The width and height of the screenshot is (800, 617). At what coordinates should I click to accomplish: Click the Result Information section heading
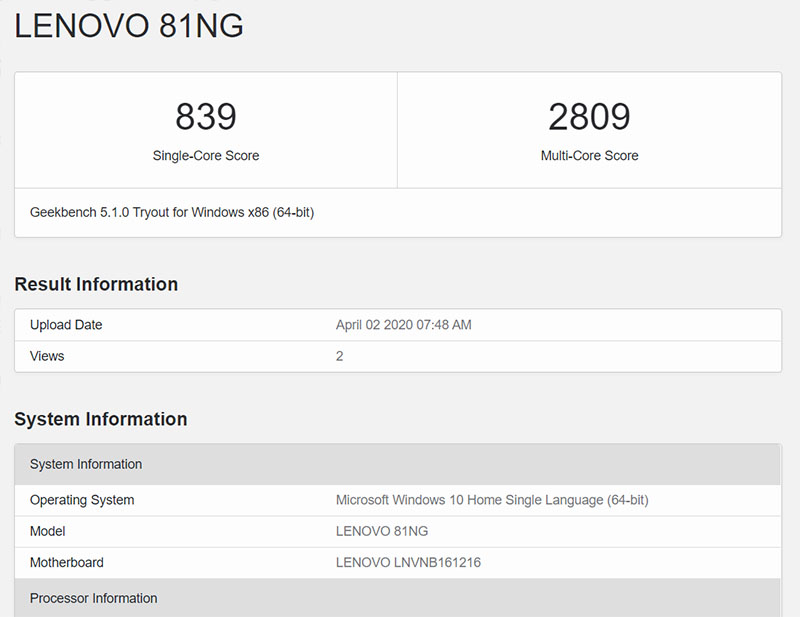coord(96,284)
